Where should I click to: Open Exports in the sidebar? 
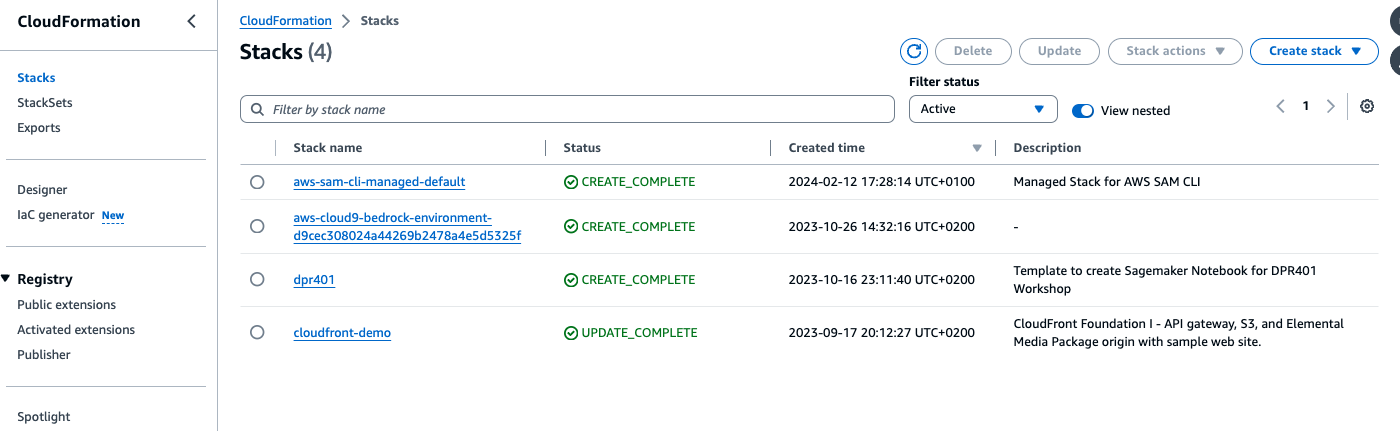pos(39,128)
